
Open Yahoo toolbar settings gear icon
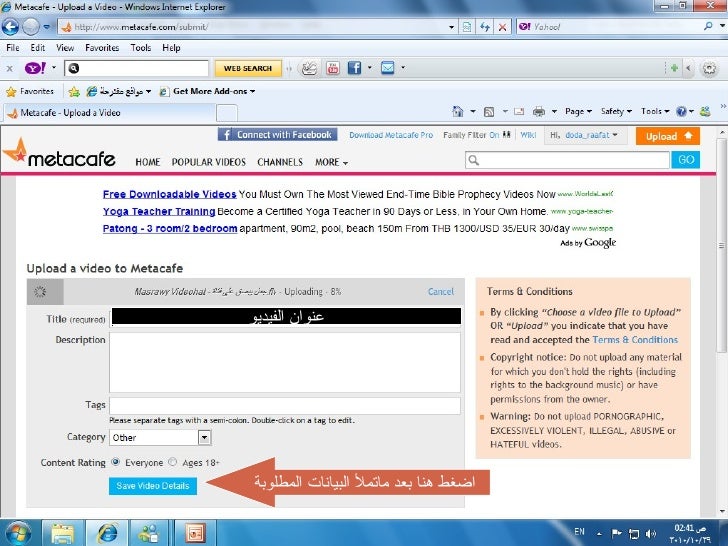coord(709,69)
